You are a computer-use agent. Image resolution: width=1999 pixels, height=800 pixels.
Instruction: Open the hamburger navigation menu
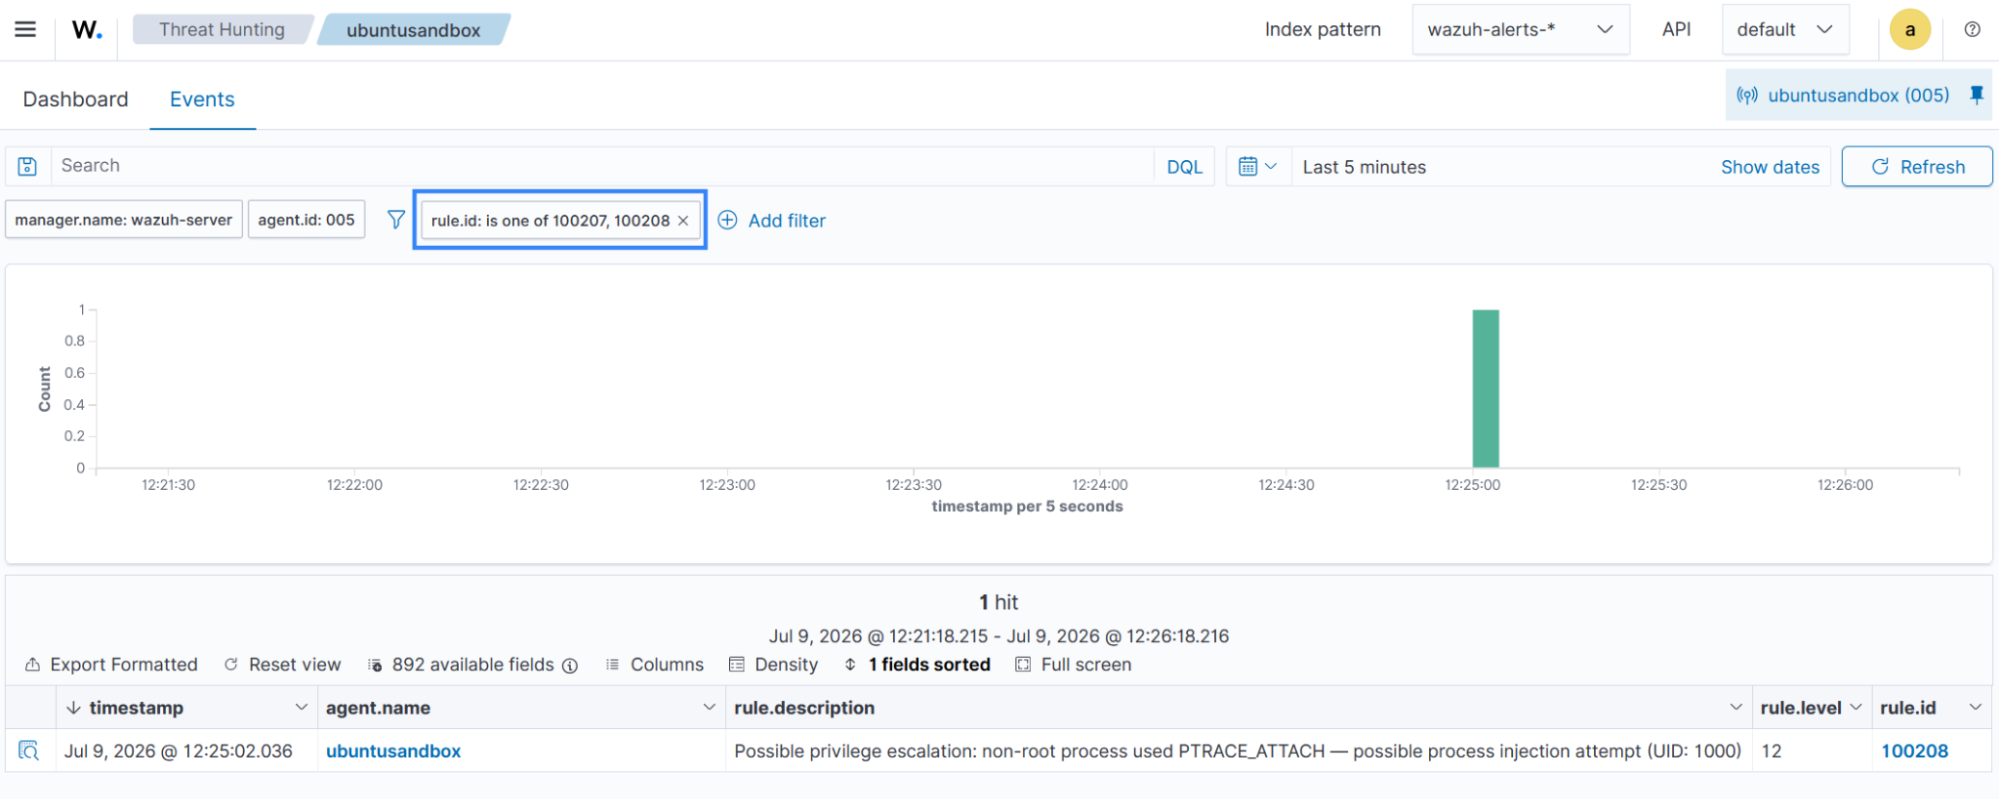[x=25, y=29]
